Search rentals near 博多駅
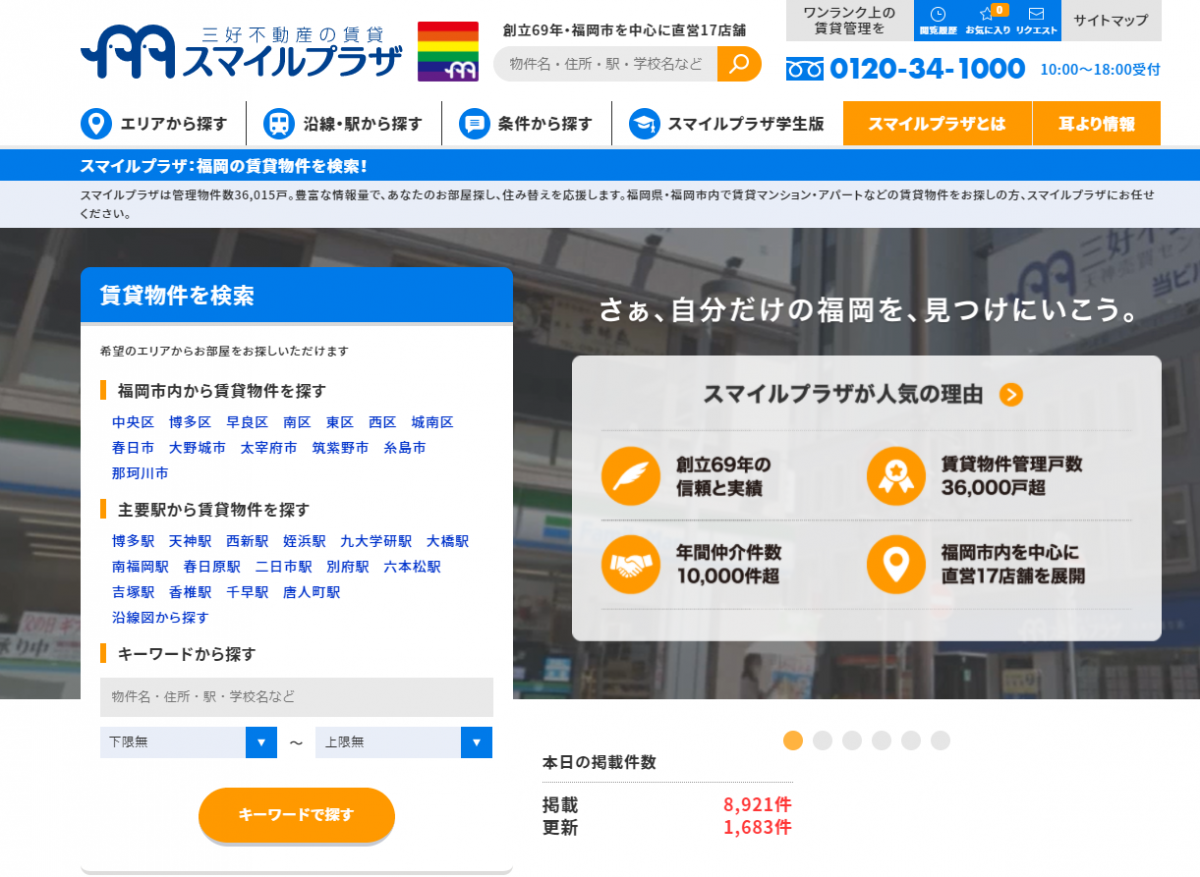This screenshot has height=877, width=1200. tap(133, 541)
